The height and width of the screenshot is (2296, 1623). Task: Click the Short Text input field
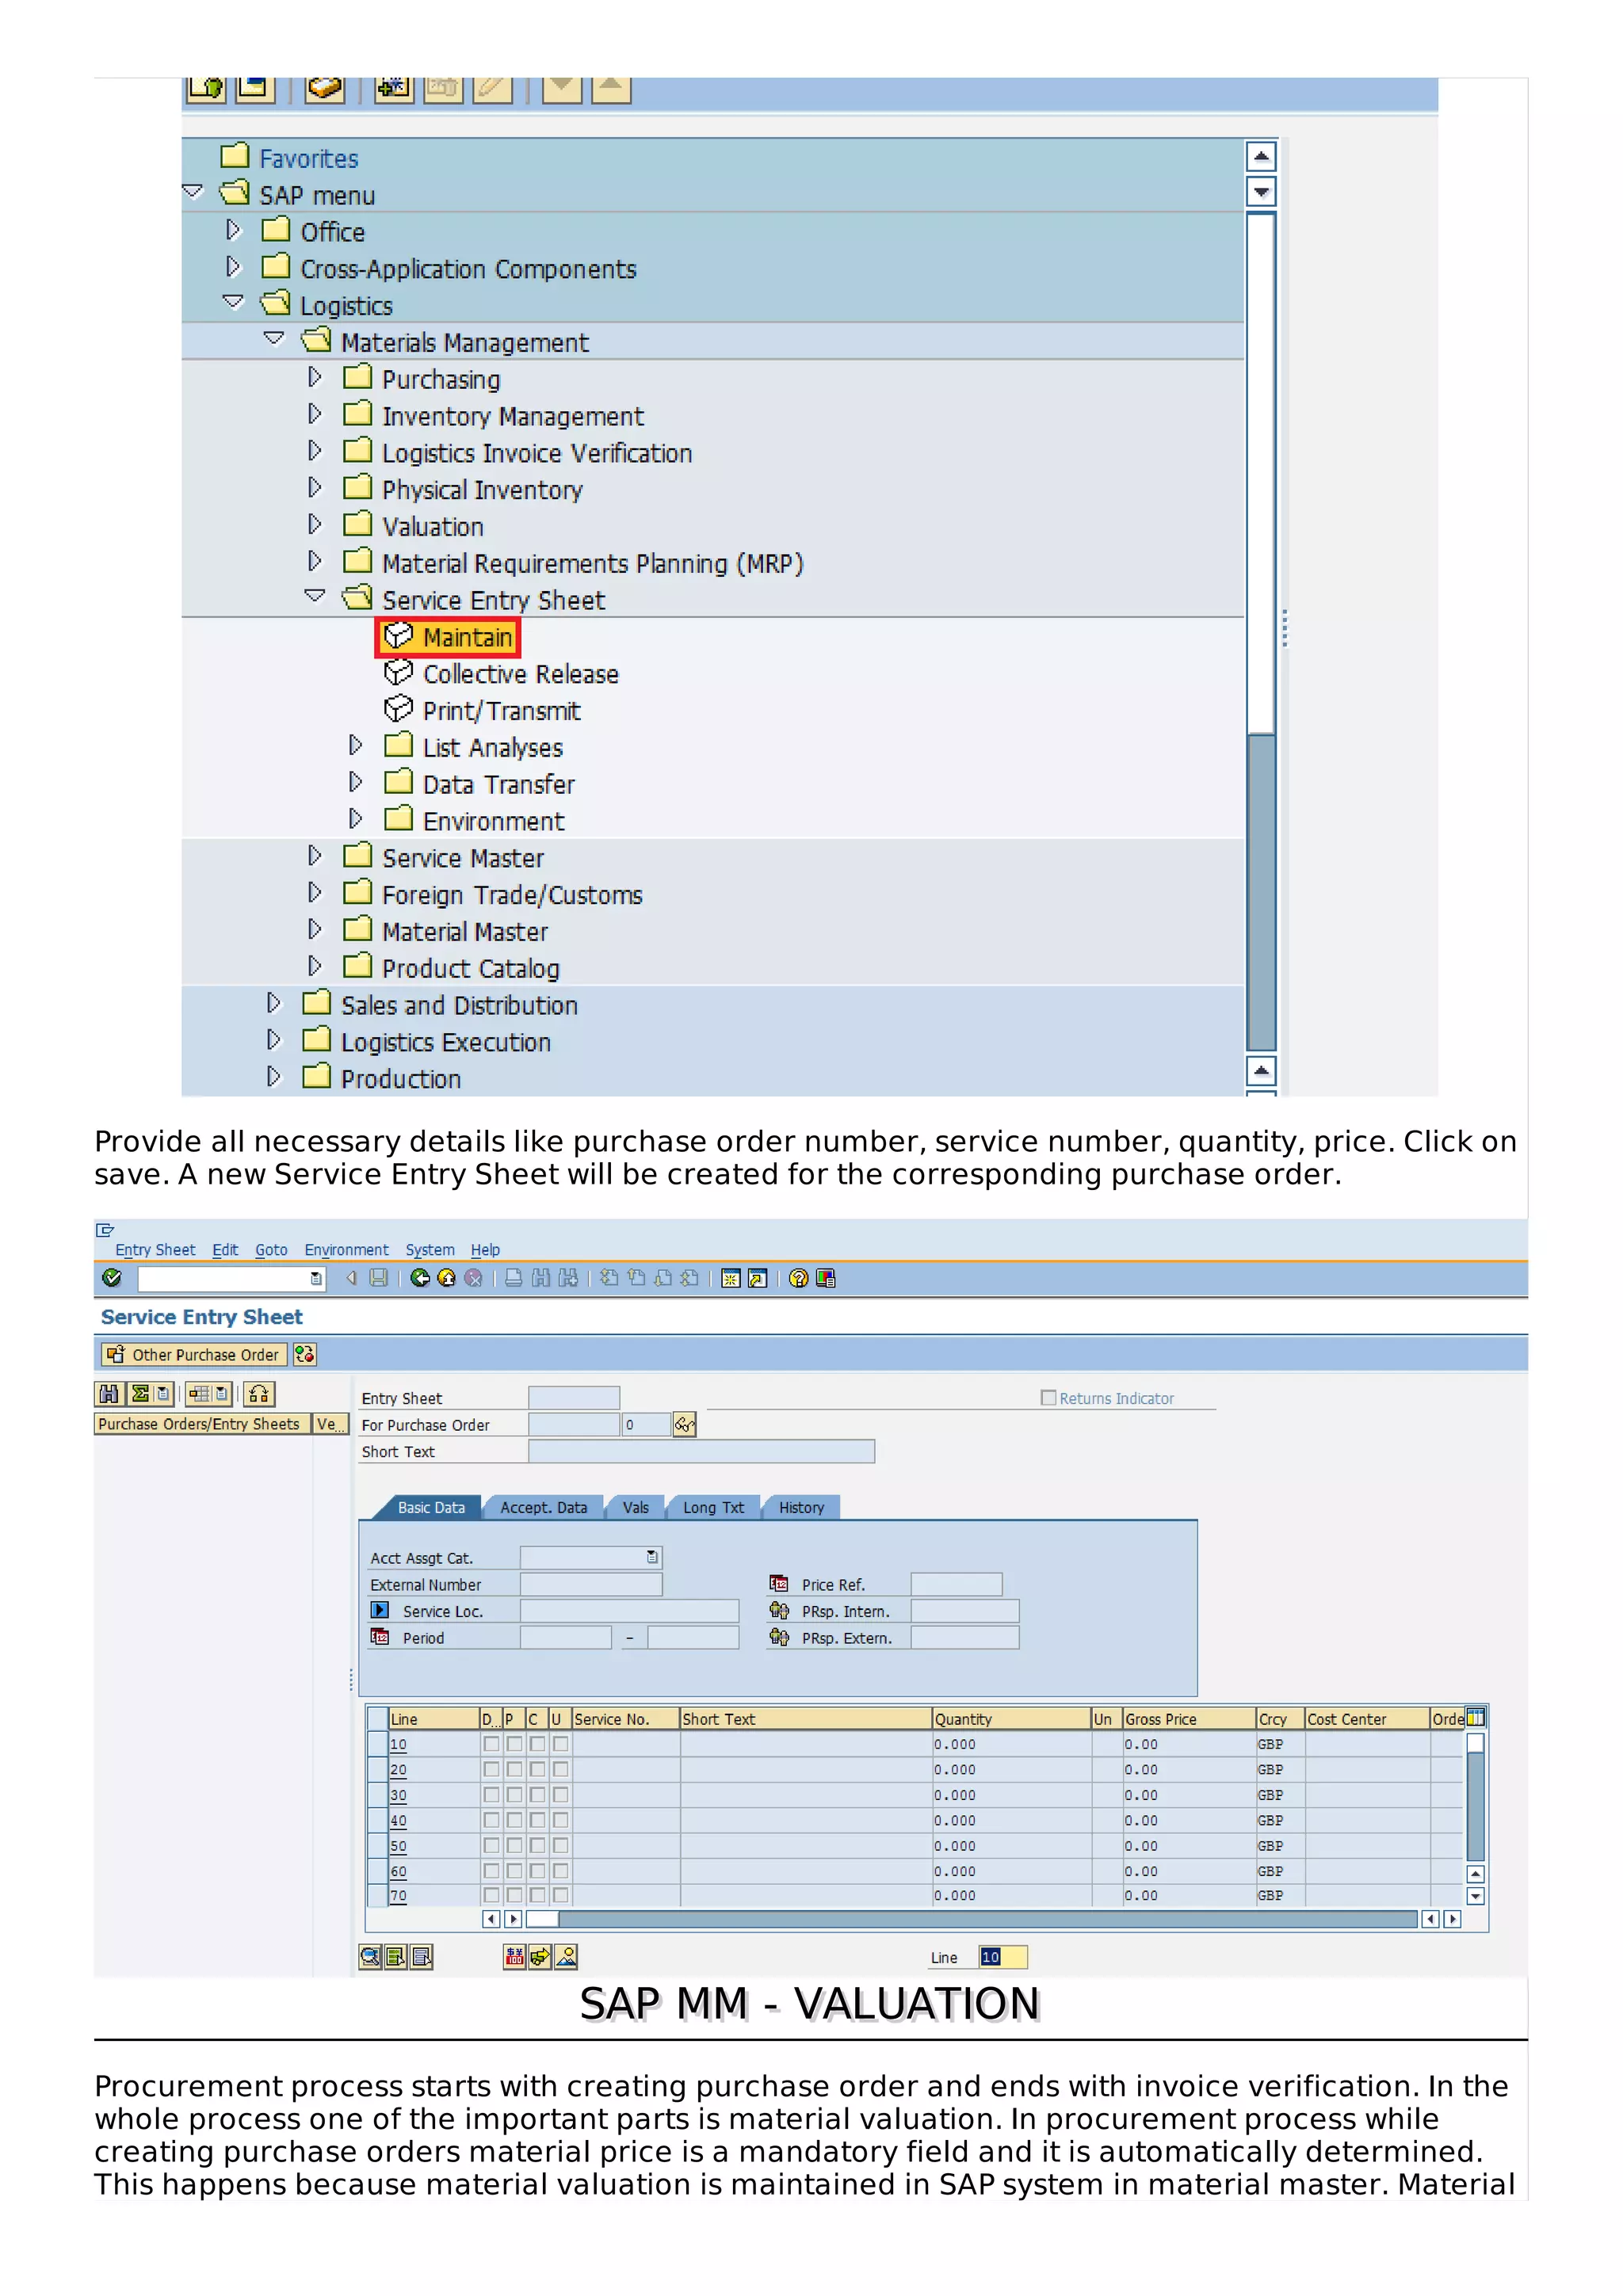coord(701,1451)
